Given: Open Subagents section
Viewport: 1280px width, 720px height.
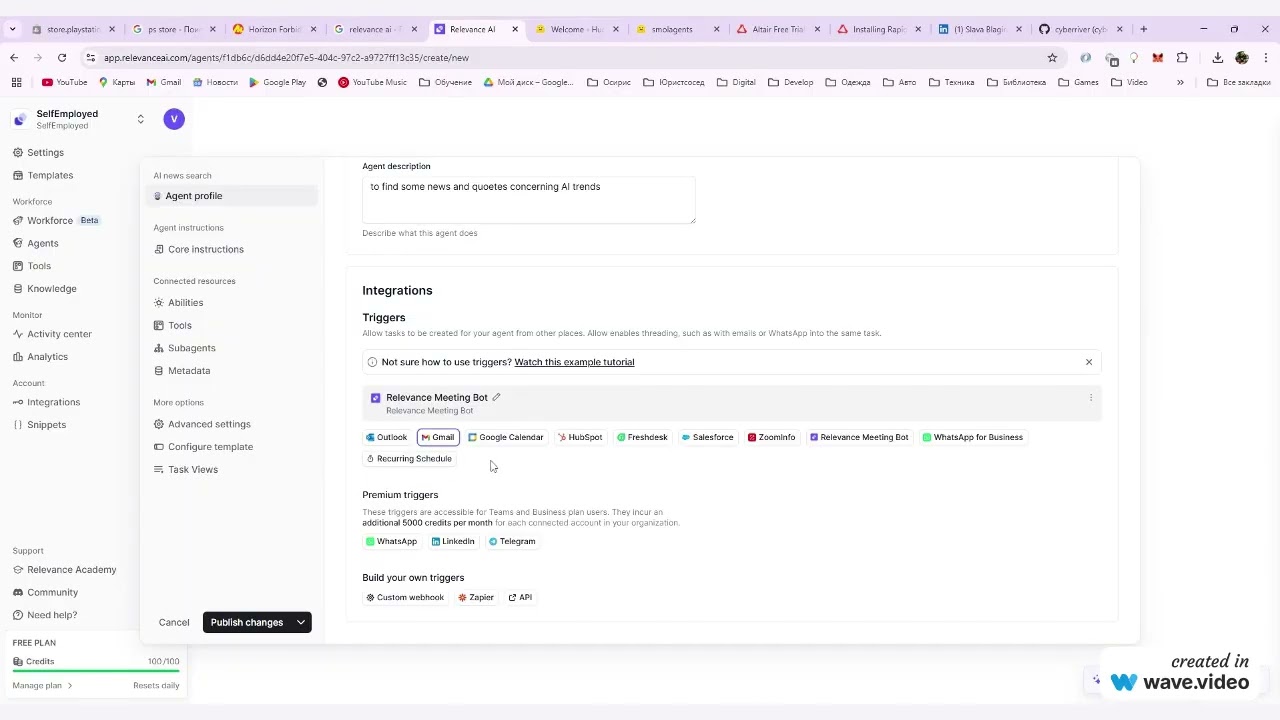Looking at the screenshot, I should click(185, 348).
